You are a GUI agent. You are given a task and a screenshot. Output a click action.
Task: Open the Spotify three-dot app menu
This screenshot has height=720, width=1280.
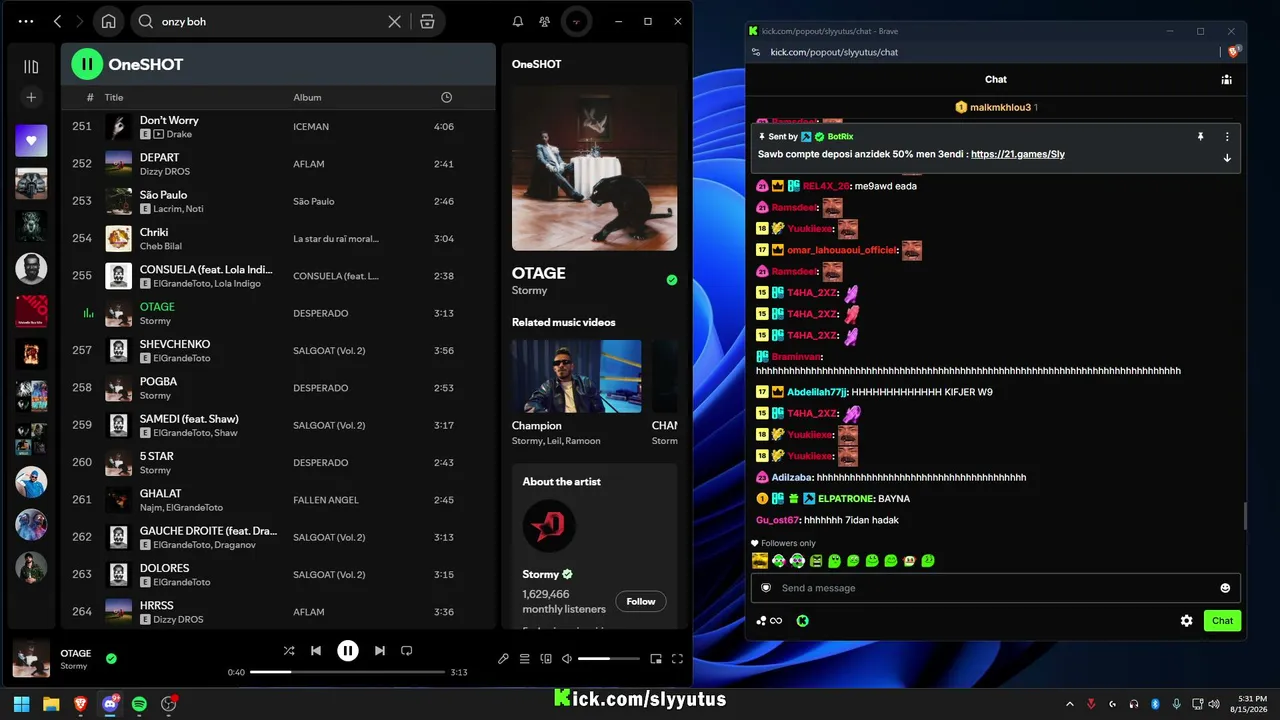(26, 21)
